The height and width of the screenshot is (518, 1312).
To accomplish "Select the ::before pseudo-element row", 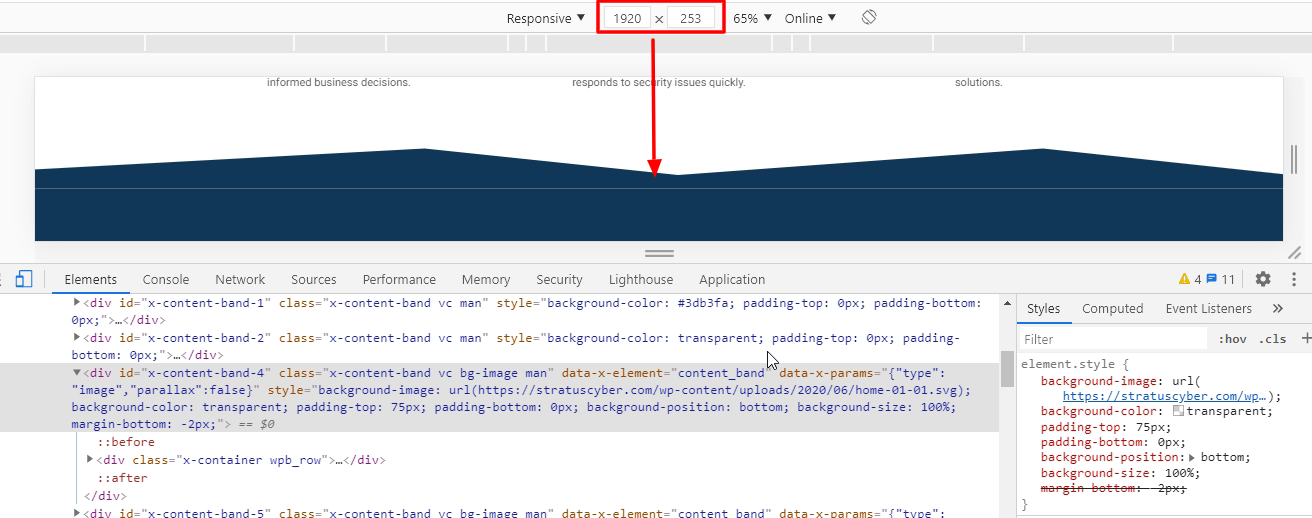I will point(126,442).
